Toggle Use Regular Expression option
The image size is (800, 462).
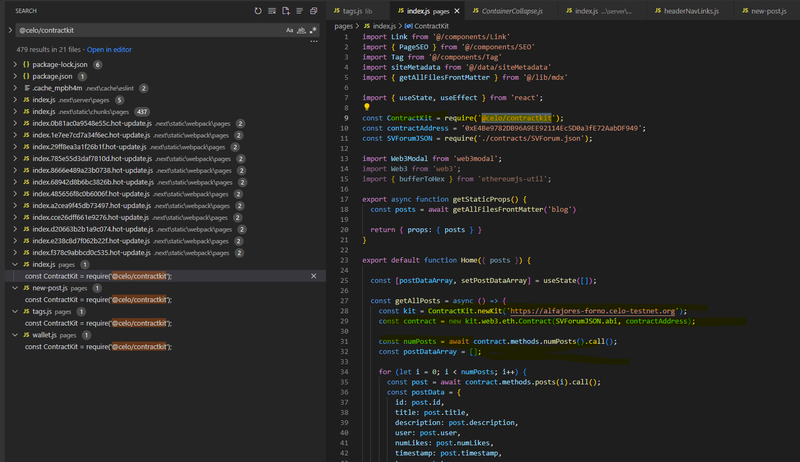click(313, 31)
